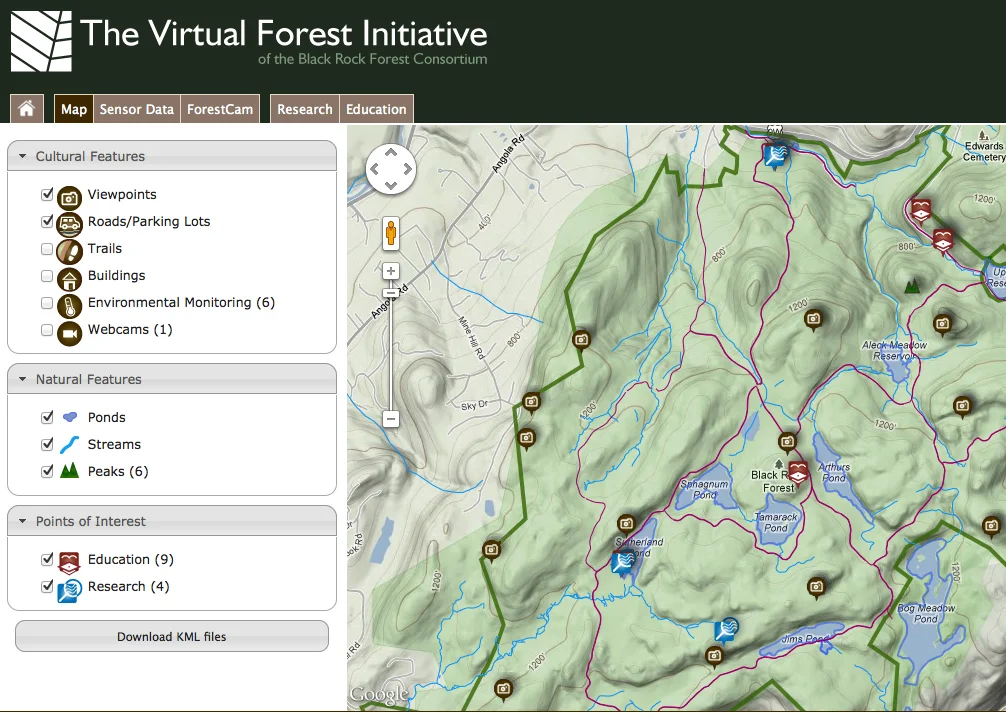Click the Research magnifier legend icon

pos(69,590)
